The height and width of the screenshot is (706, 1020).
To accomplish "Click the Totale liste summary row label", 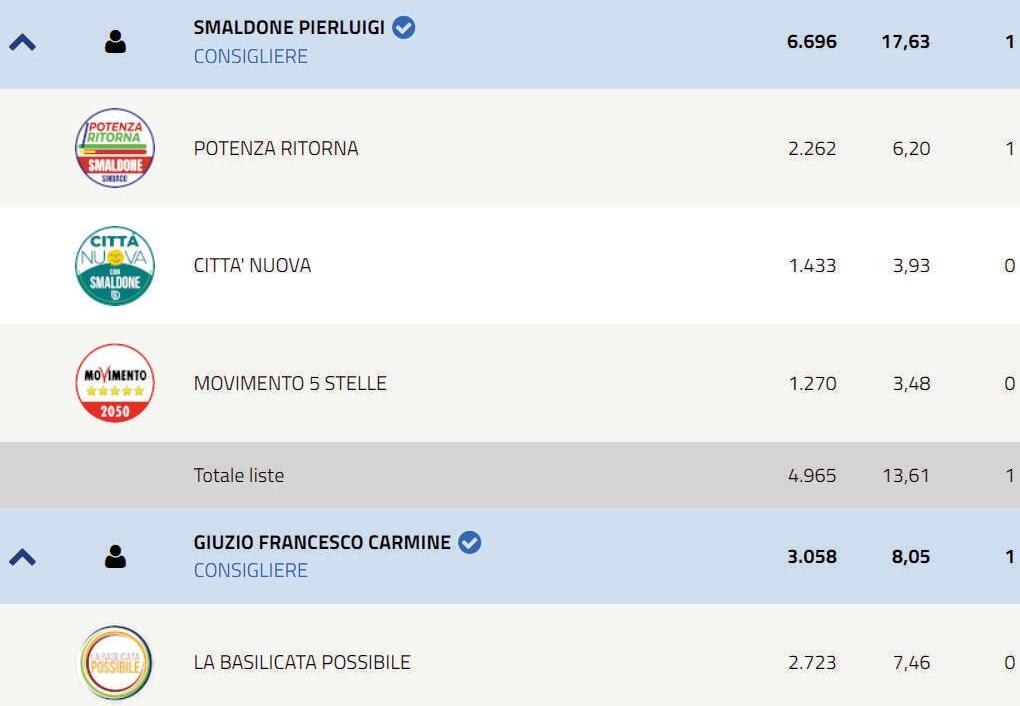I will [x=239, y=475].
